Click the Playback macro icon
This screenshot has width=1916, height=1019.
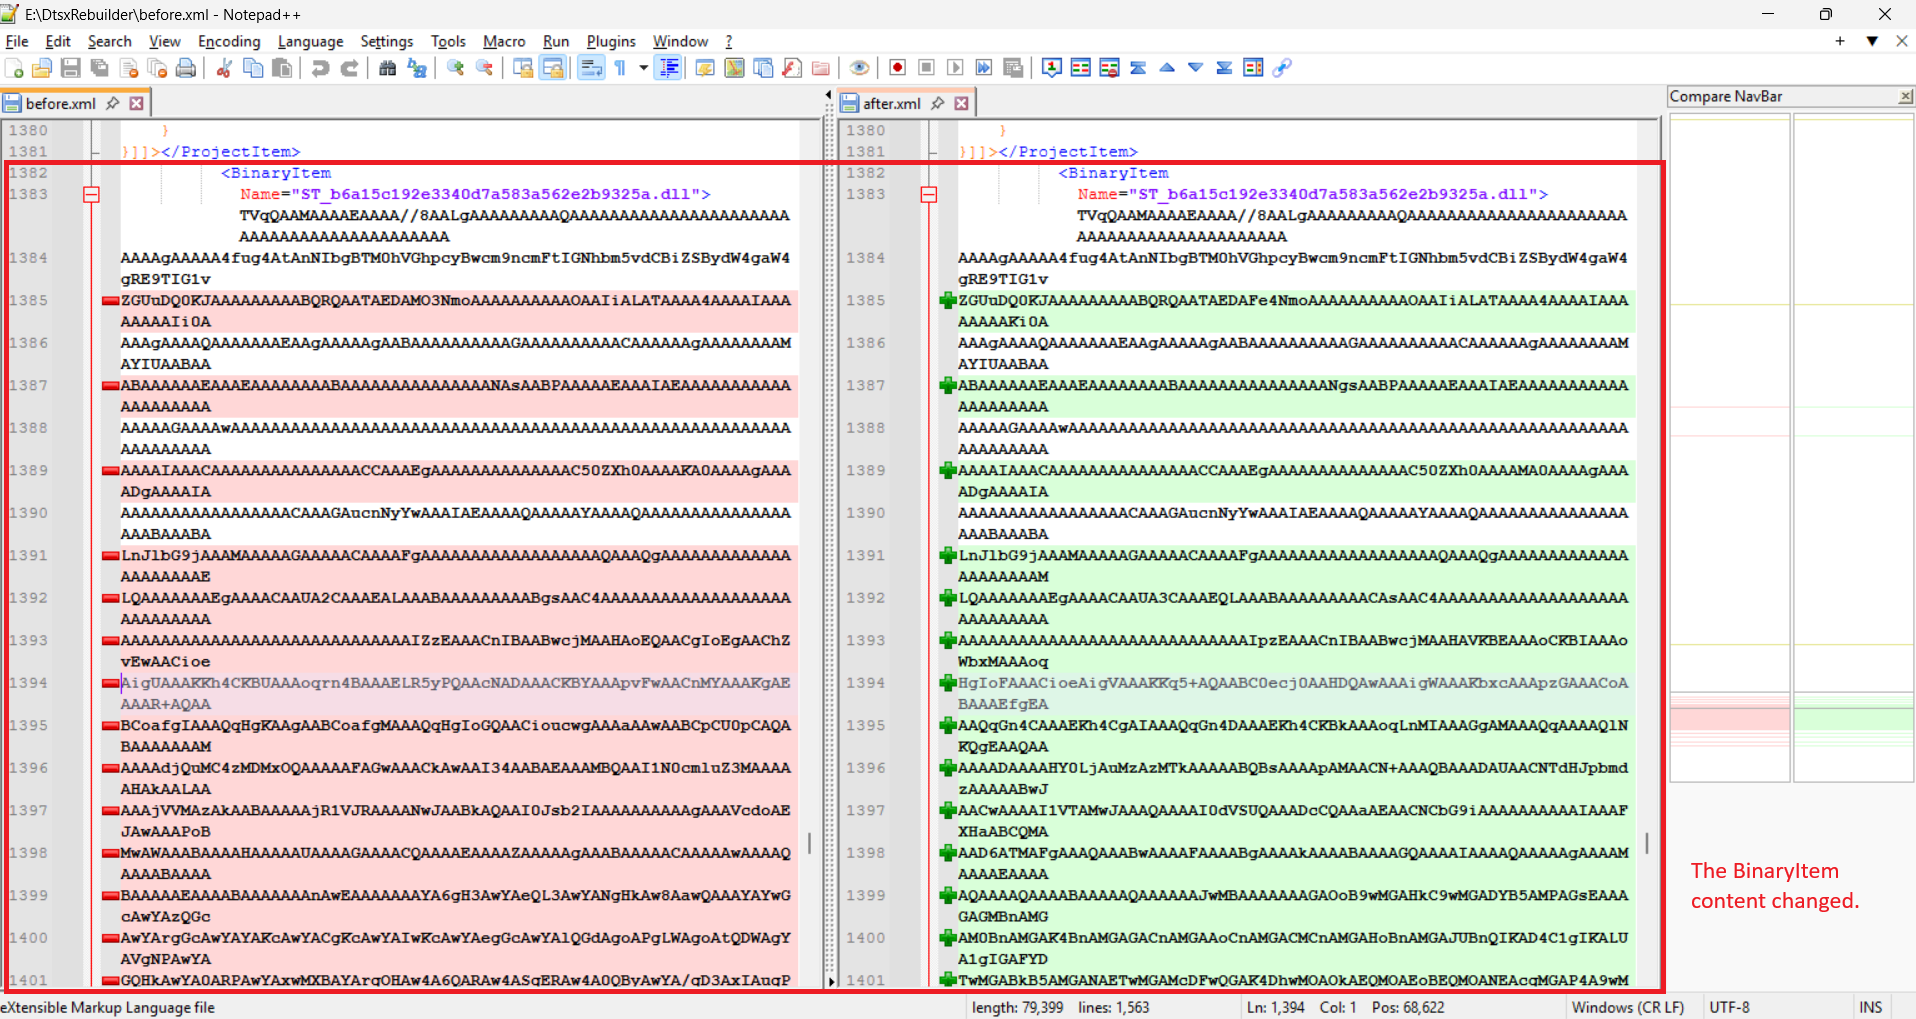pos(955,68)
